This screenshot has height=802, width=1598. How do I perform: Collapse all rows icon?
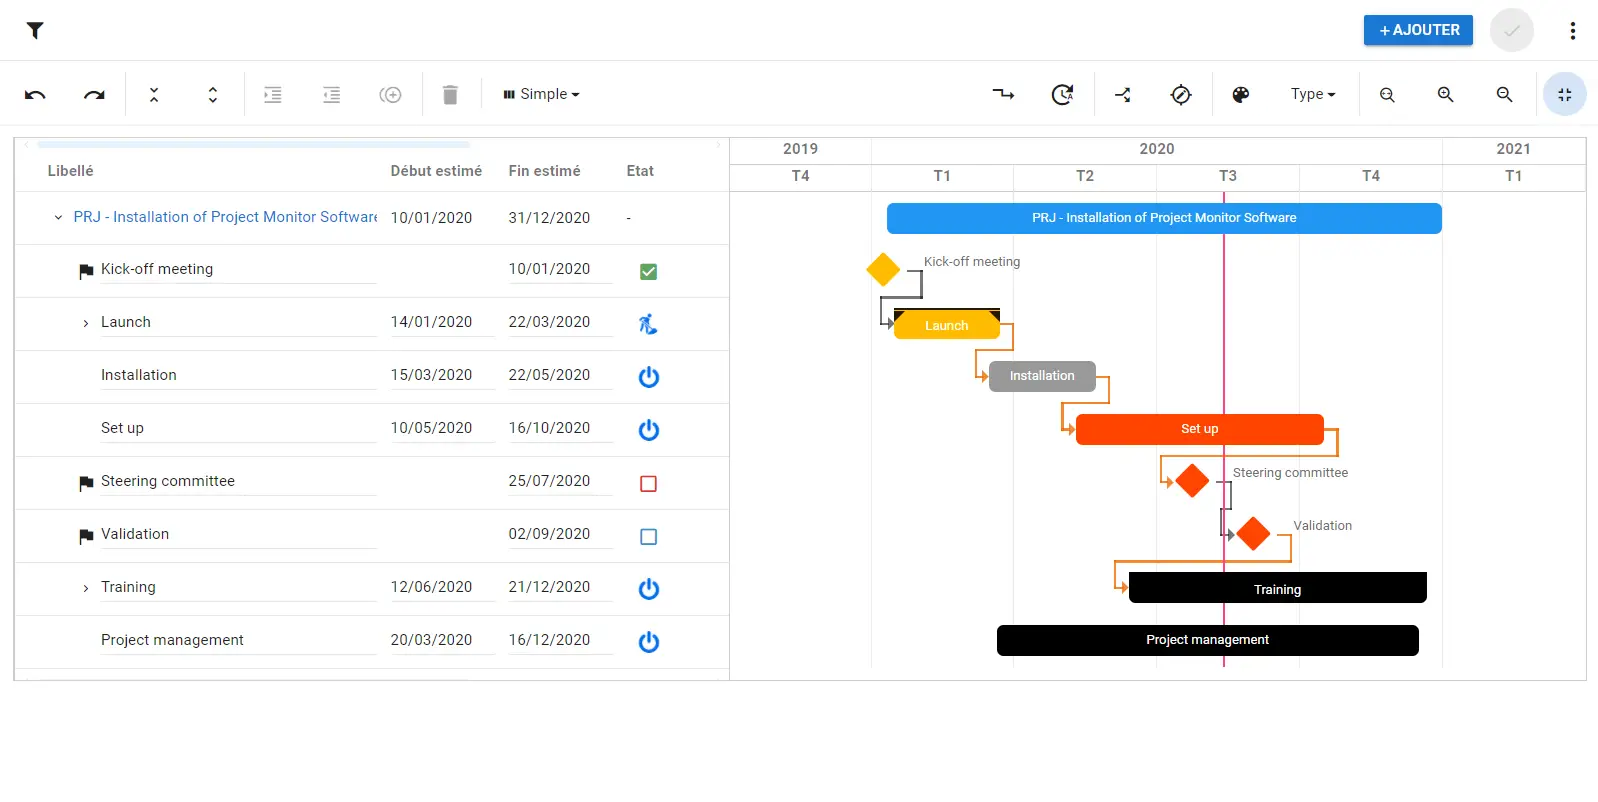click(x=154, y=94)
